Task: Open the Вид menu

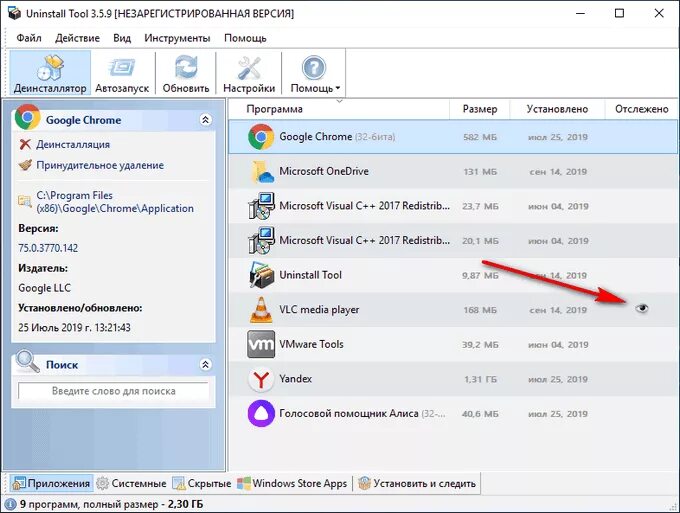Action: (122, 38)
